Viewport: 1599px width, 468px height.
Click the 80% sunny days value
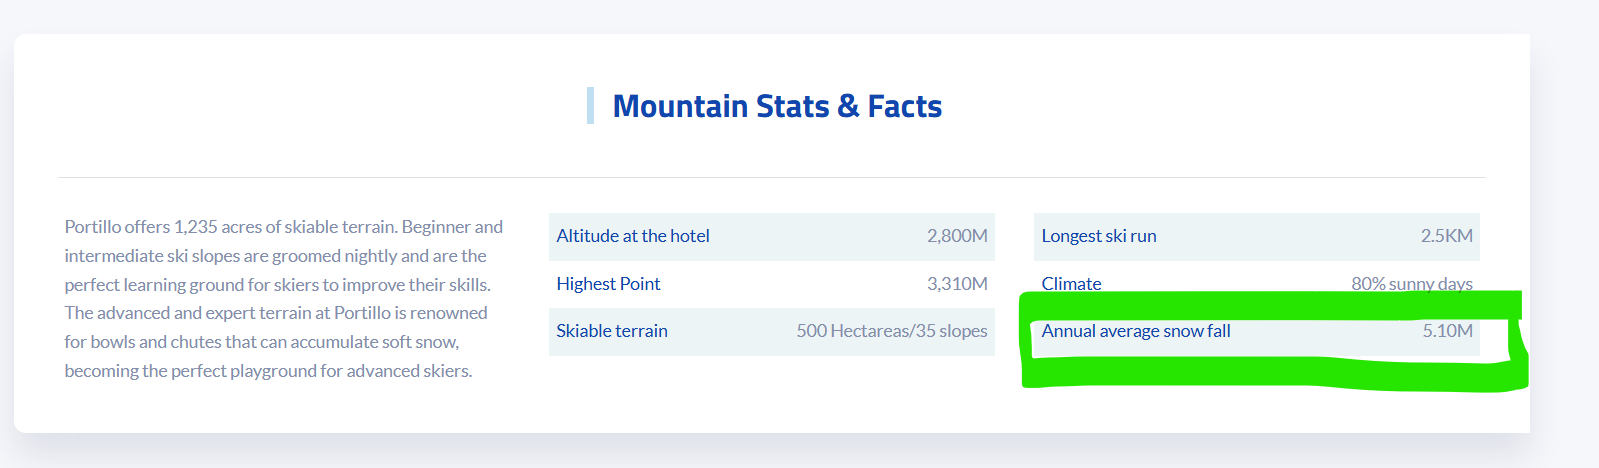coord(1412,284)
